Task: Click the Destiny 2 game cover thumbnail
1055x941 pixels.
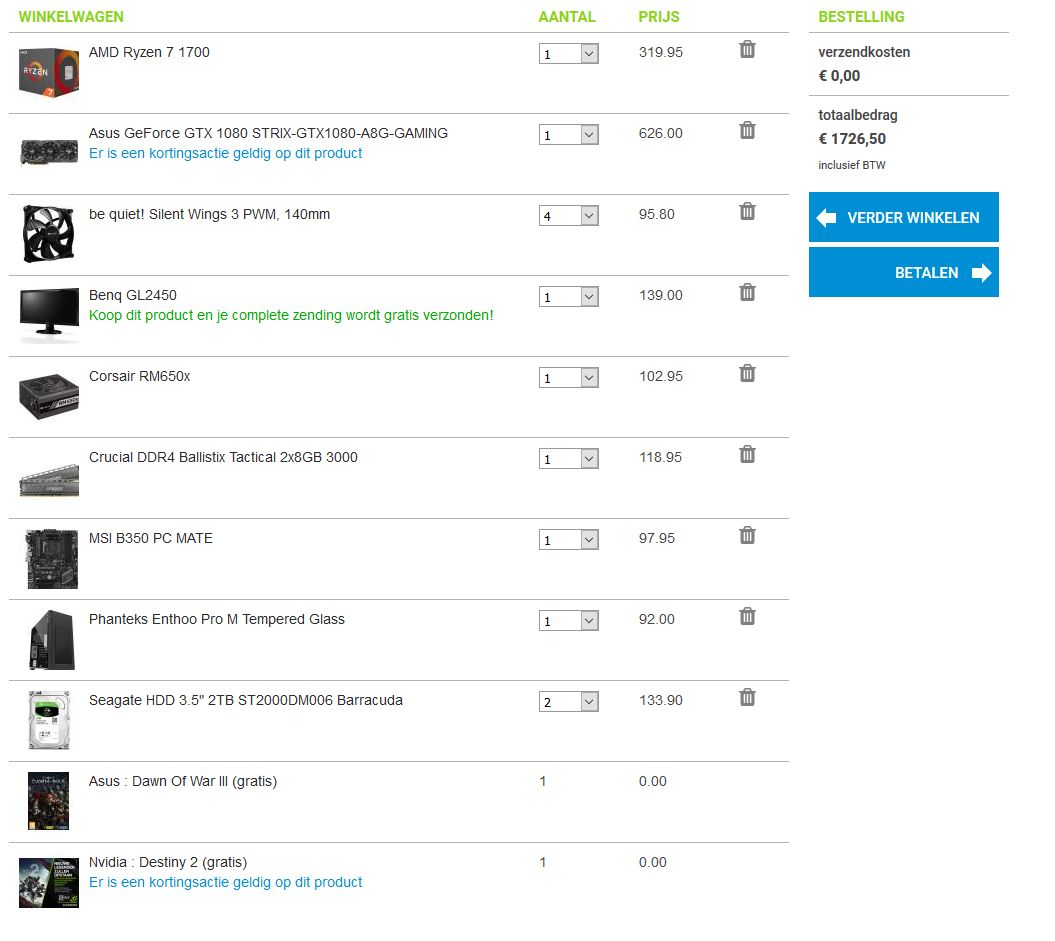Action: pyautogui.click(x=48, y=882)
